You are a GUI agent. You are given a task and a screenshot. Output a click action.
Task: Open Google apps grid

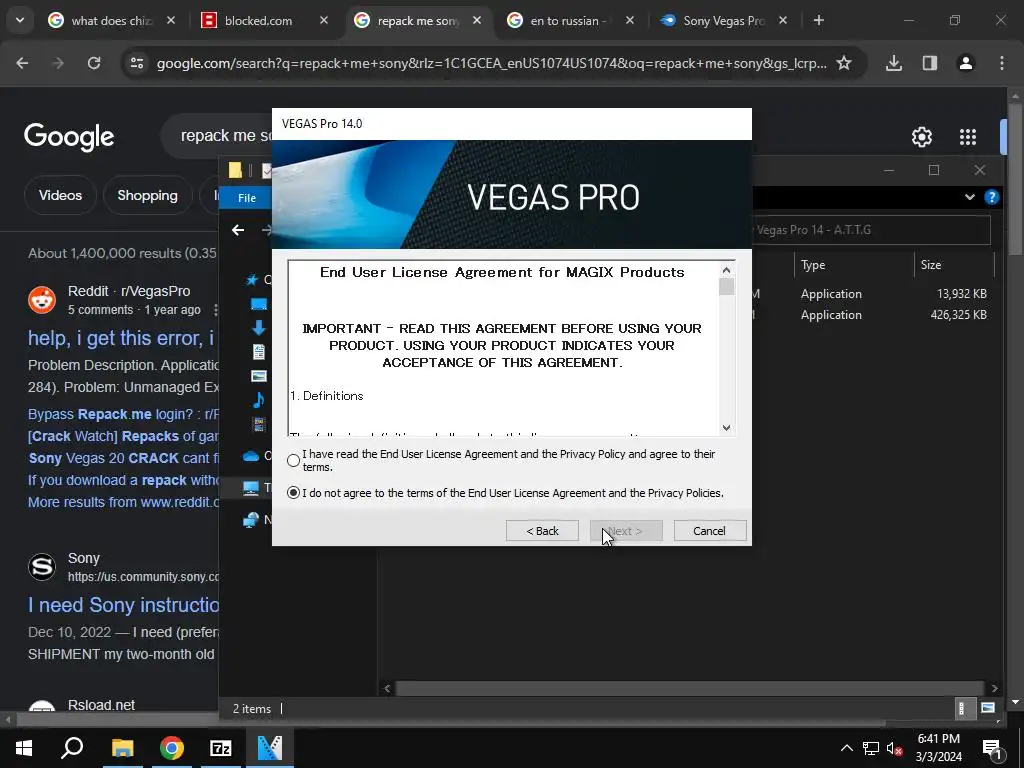coord(968,137)
